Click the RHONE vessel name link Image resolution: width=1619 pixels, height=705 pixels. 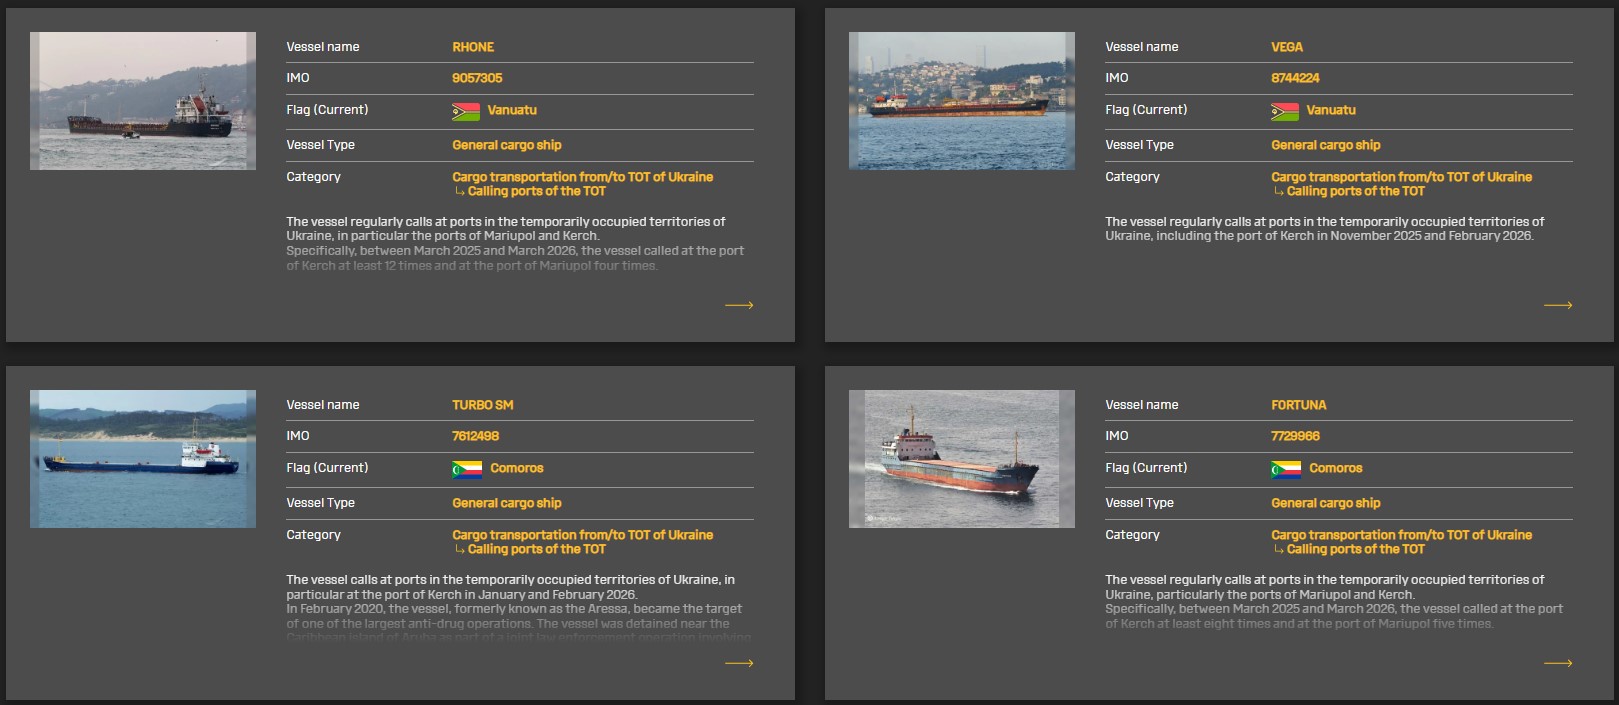[473, 47]
